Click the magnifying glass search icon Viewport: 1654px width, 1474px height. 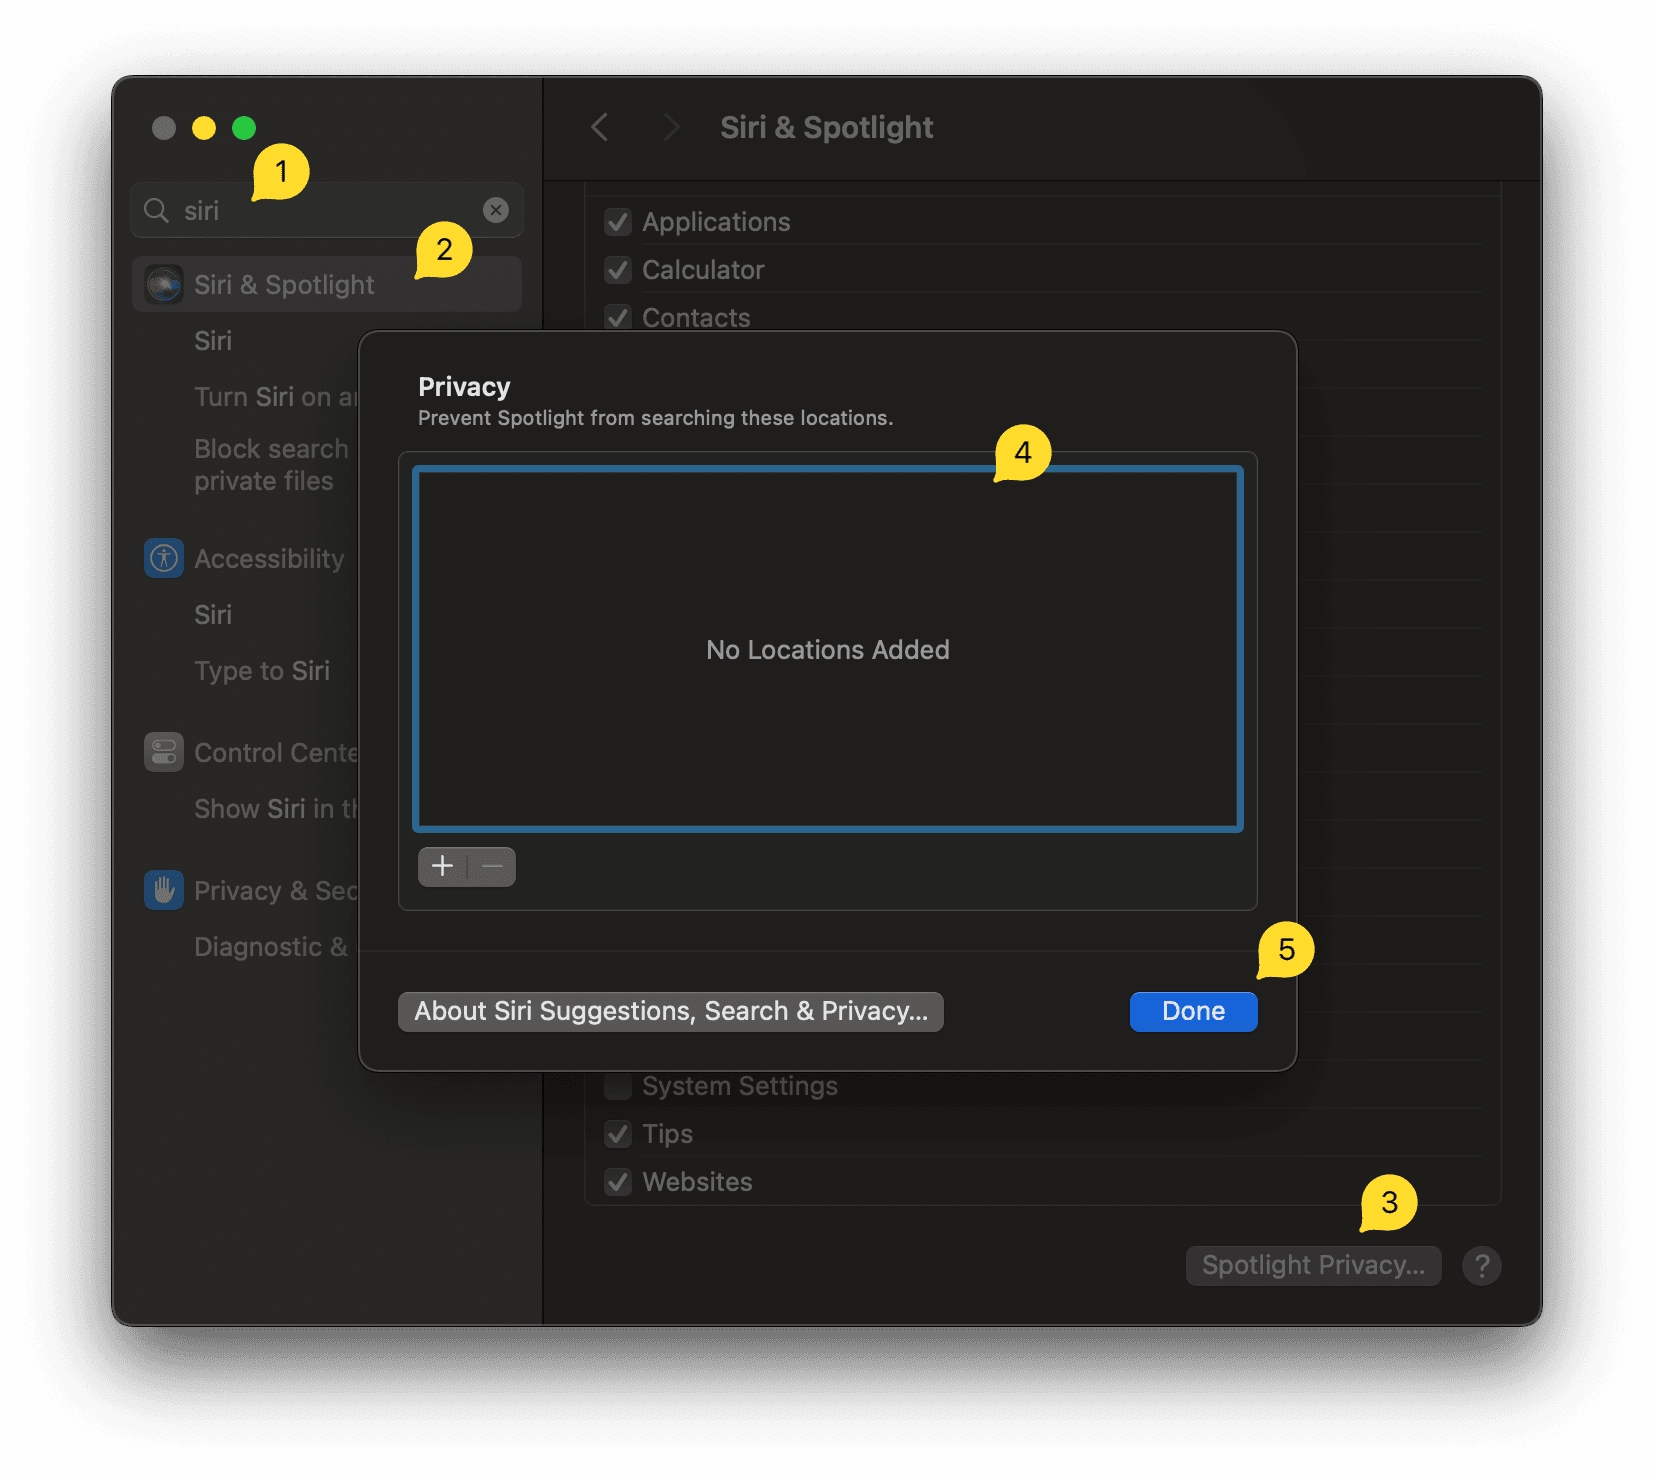[156, 210]
